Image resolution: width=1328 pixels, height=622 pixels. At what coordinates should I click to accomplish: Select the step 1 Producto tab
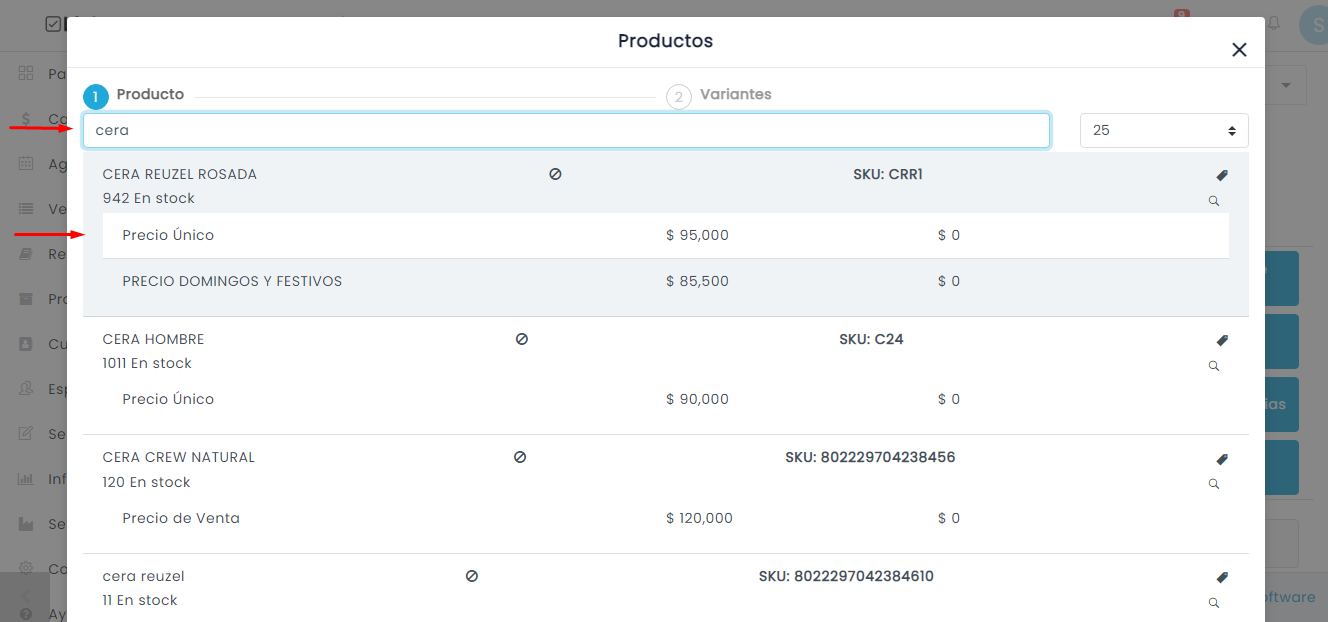click(135, 96)
